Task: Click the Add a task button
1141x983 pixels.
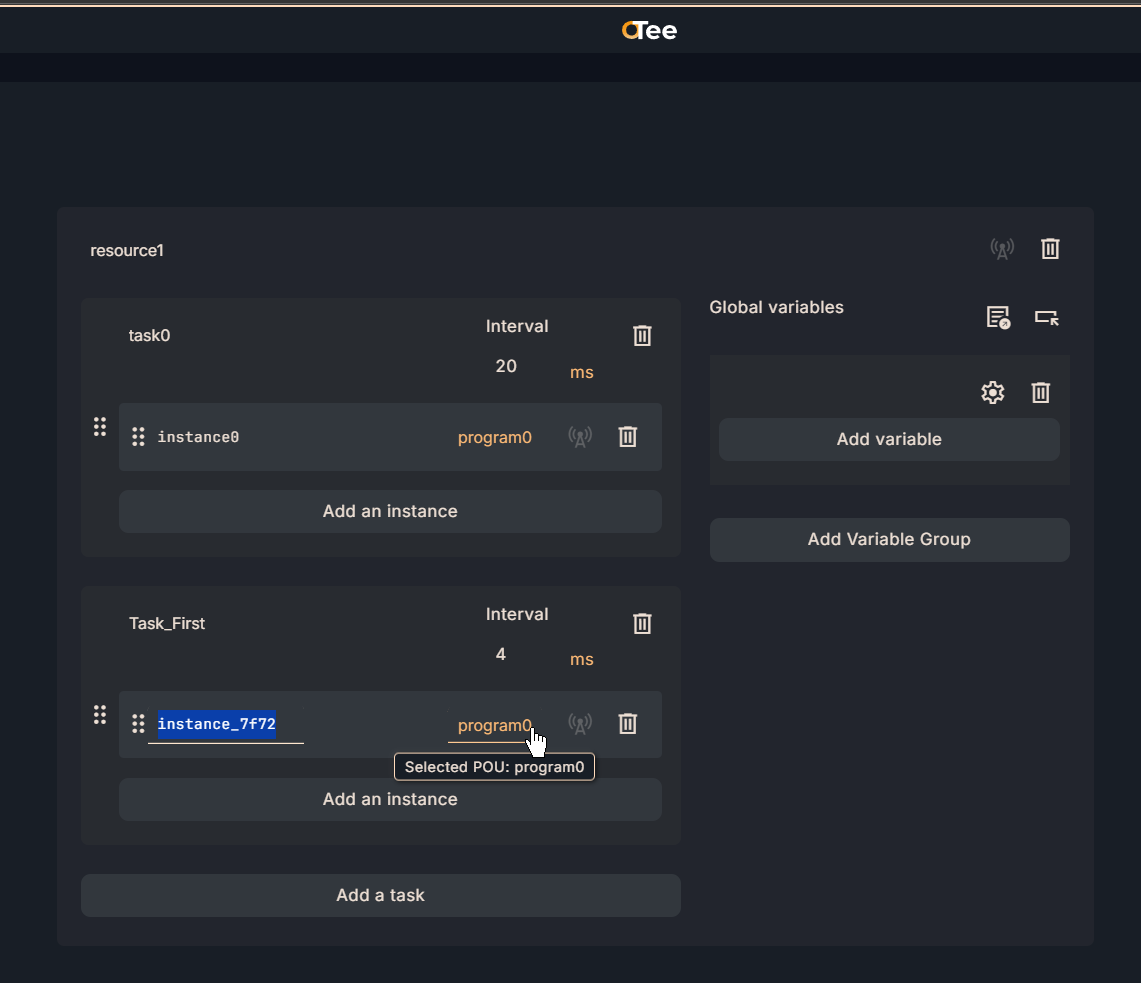Action: click(380, 895)
